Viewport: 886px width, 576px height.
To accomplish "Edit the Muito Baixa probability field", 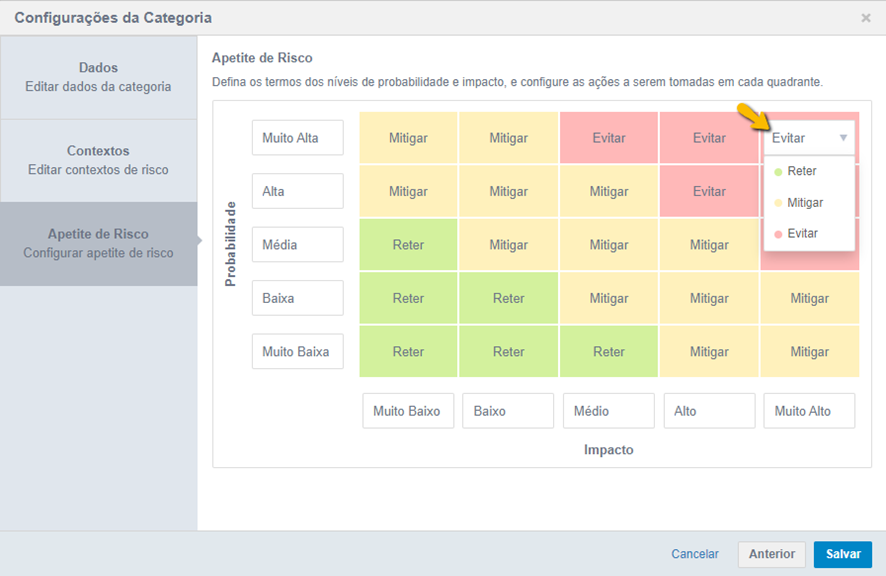I will point(298,352).
